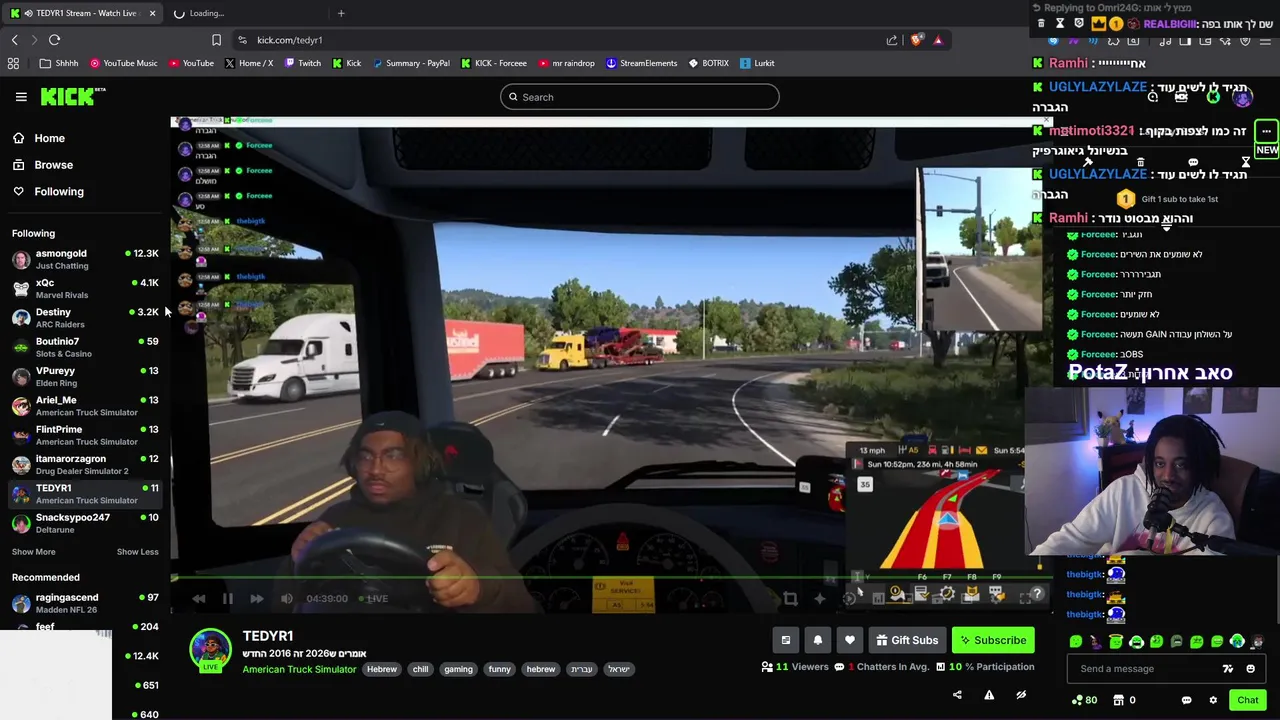1280x720 pixels.
Task: Open Brave Shields lion icon
Action: click(916, 40)
